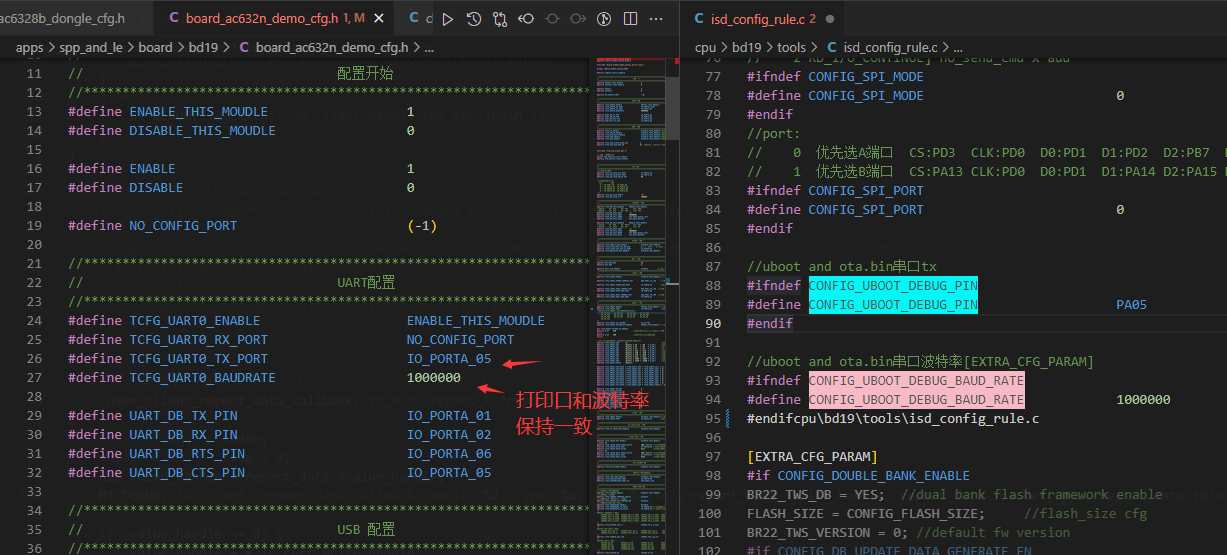
Task: Click the #endif on line 90
Action: pyautogui.click(x=770, y=323)
